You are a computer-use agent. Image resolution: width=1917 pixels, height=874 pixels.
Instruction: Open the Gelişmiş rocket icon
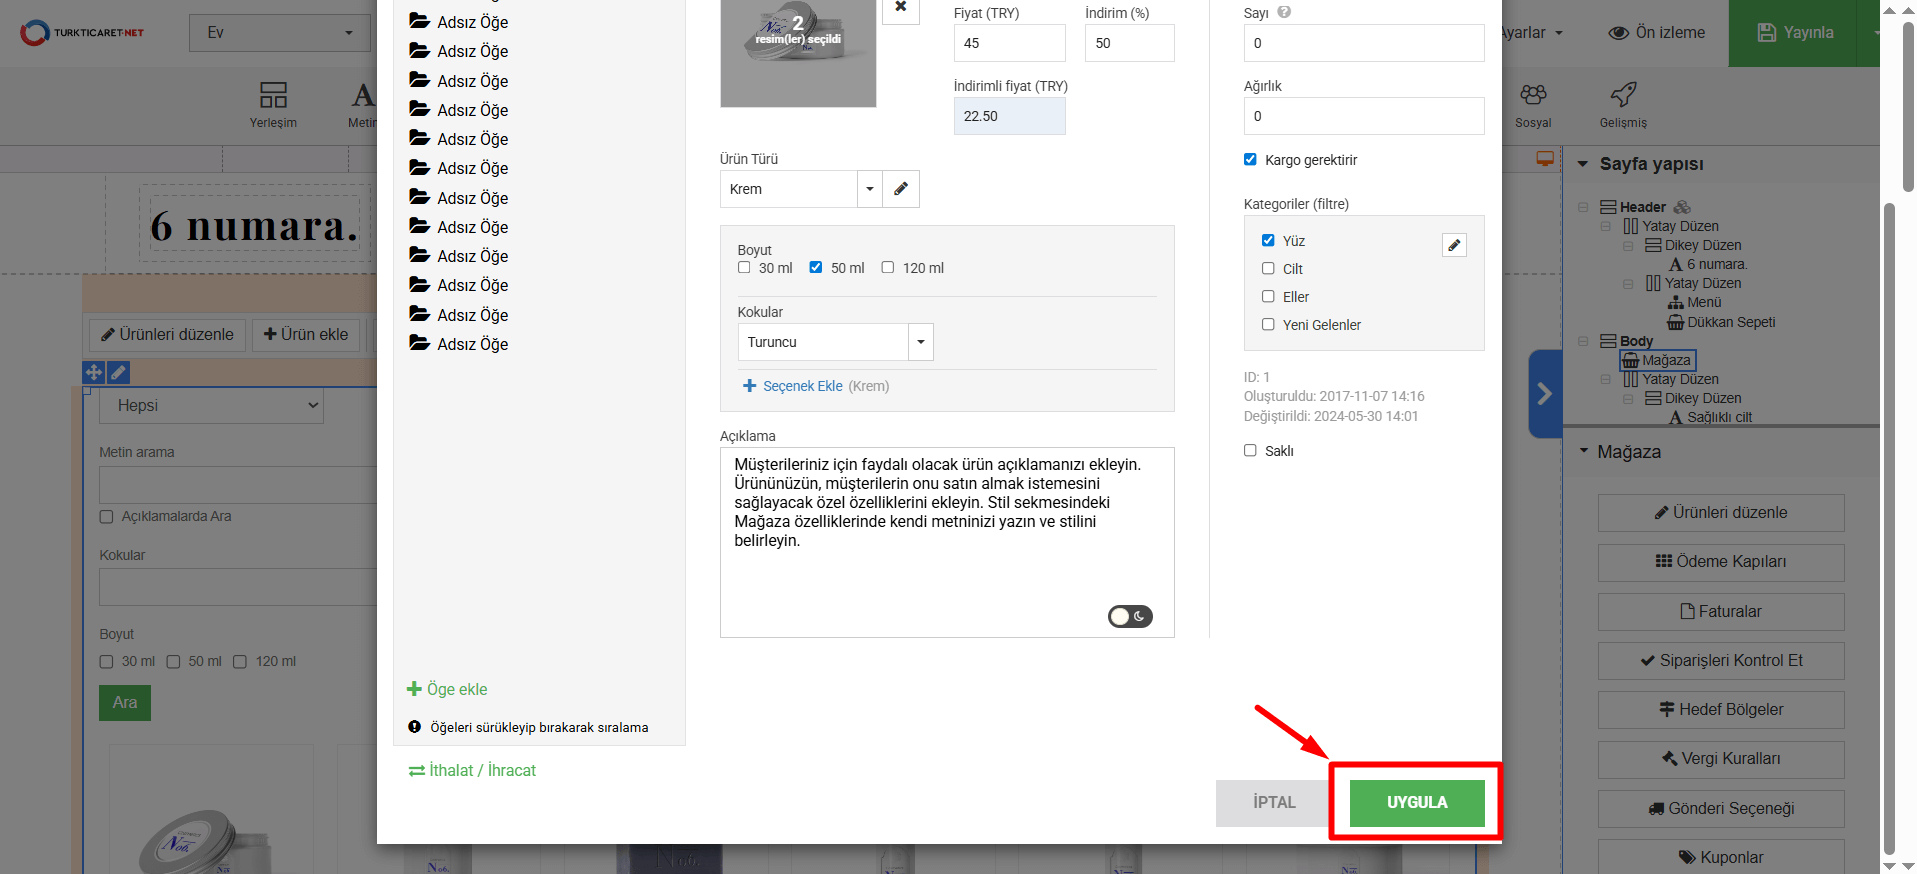coord(1622,96)
